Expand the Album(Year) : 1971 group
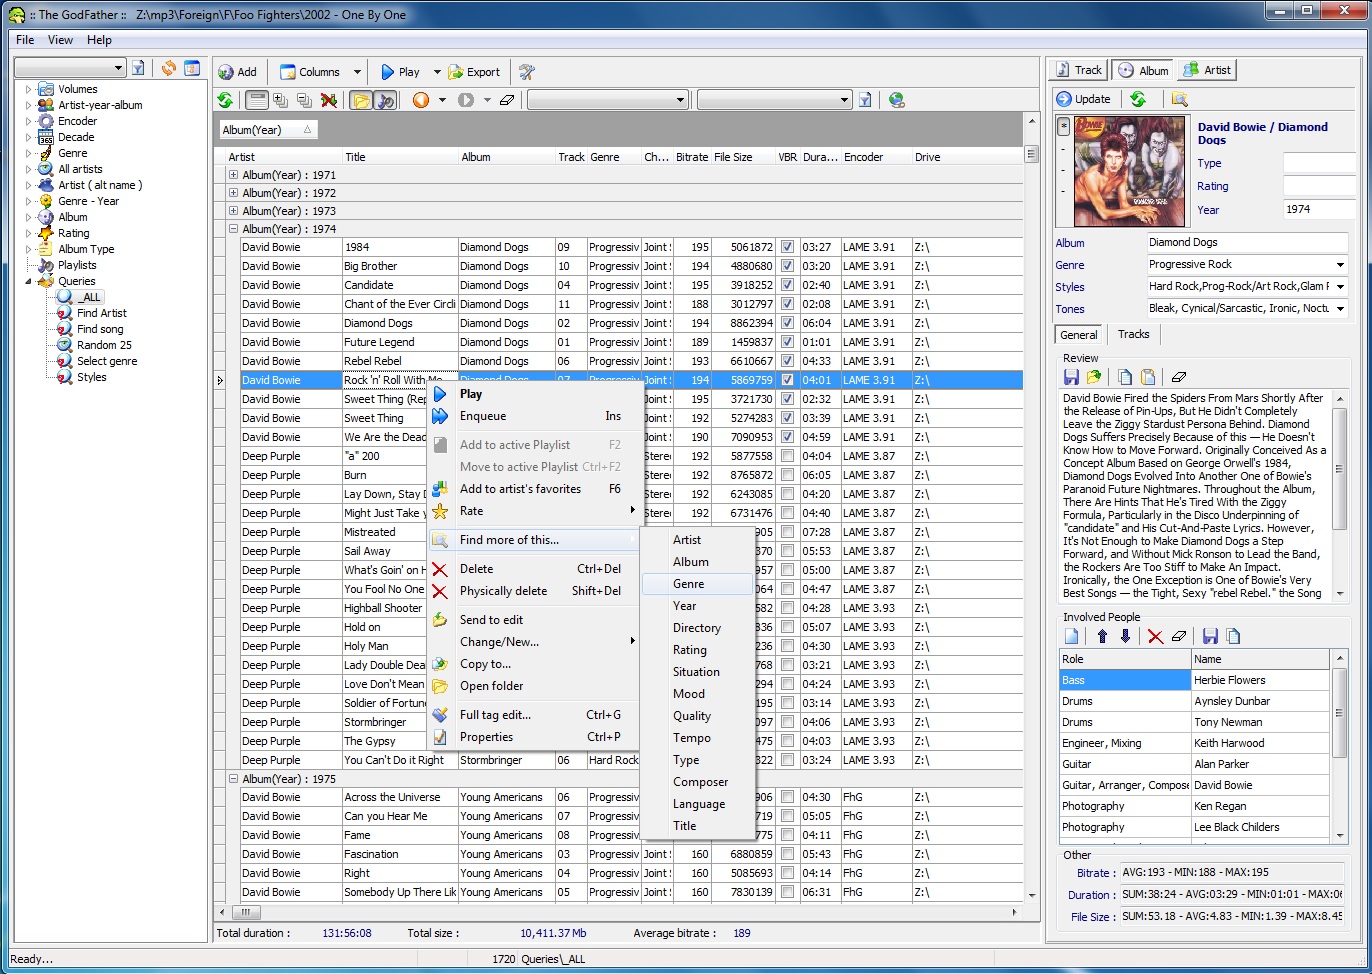 [x=233, y=174]
